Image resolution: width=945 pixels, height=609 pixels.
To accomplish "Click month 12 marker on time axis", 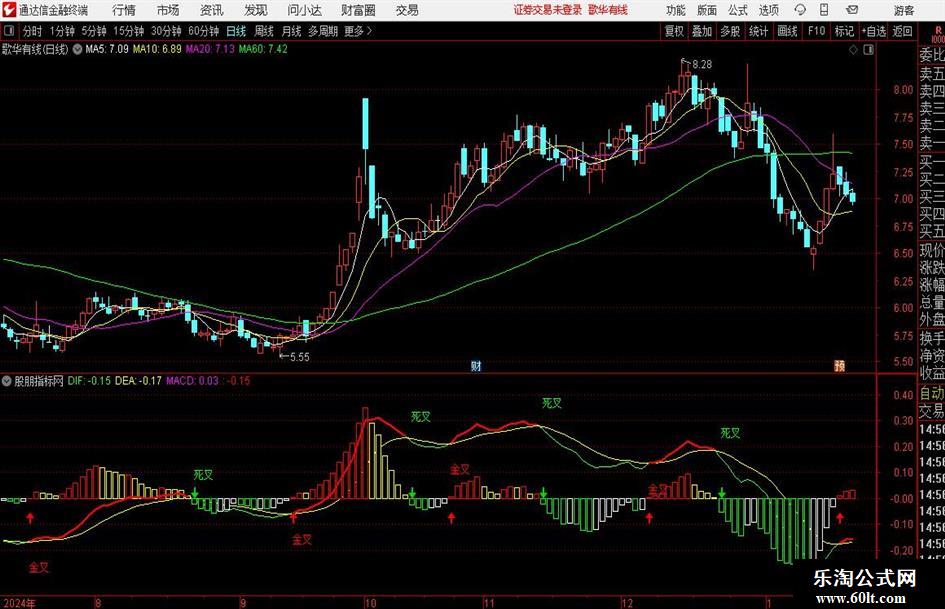I will tap(627, 603).
